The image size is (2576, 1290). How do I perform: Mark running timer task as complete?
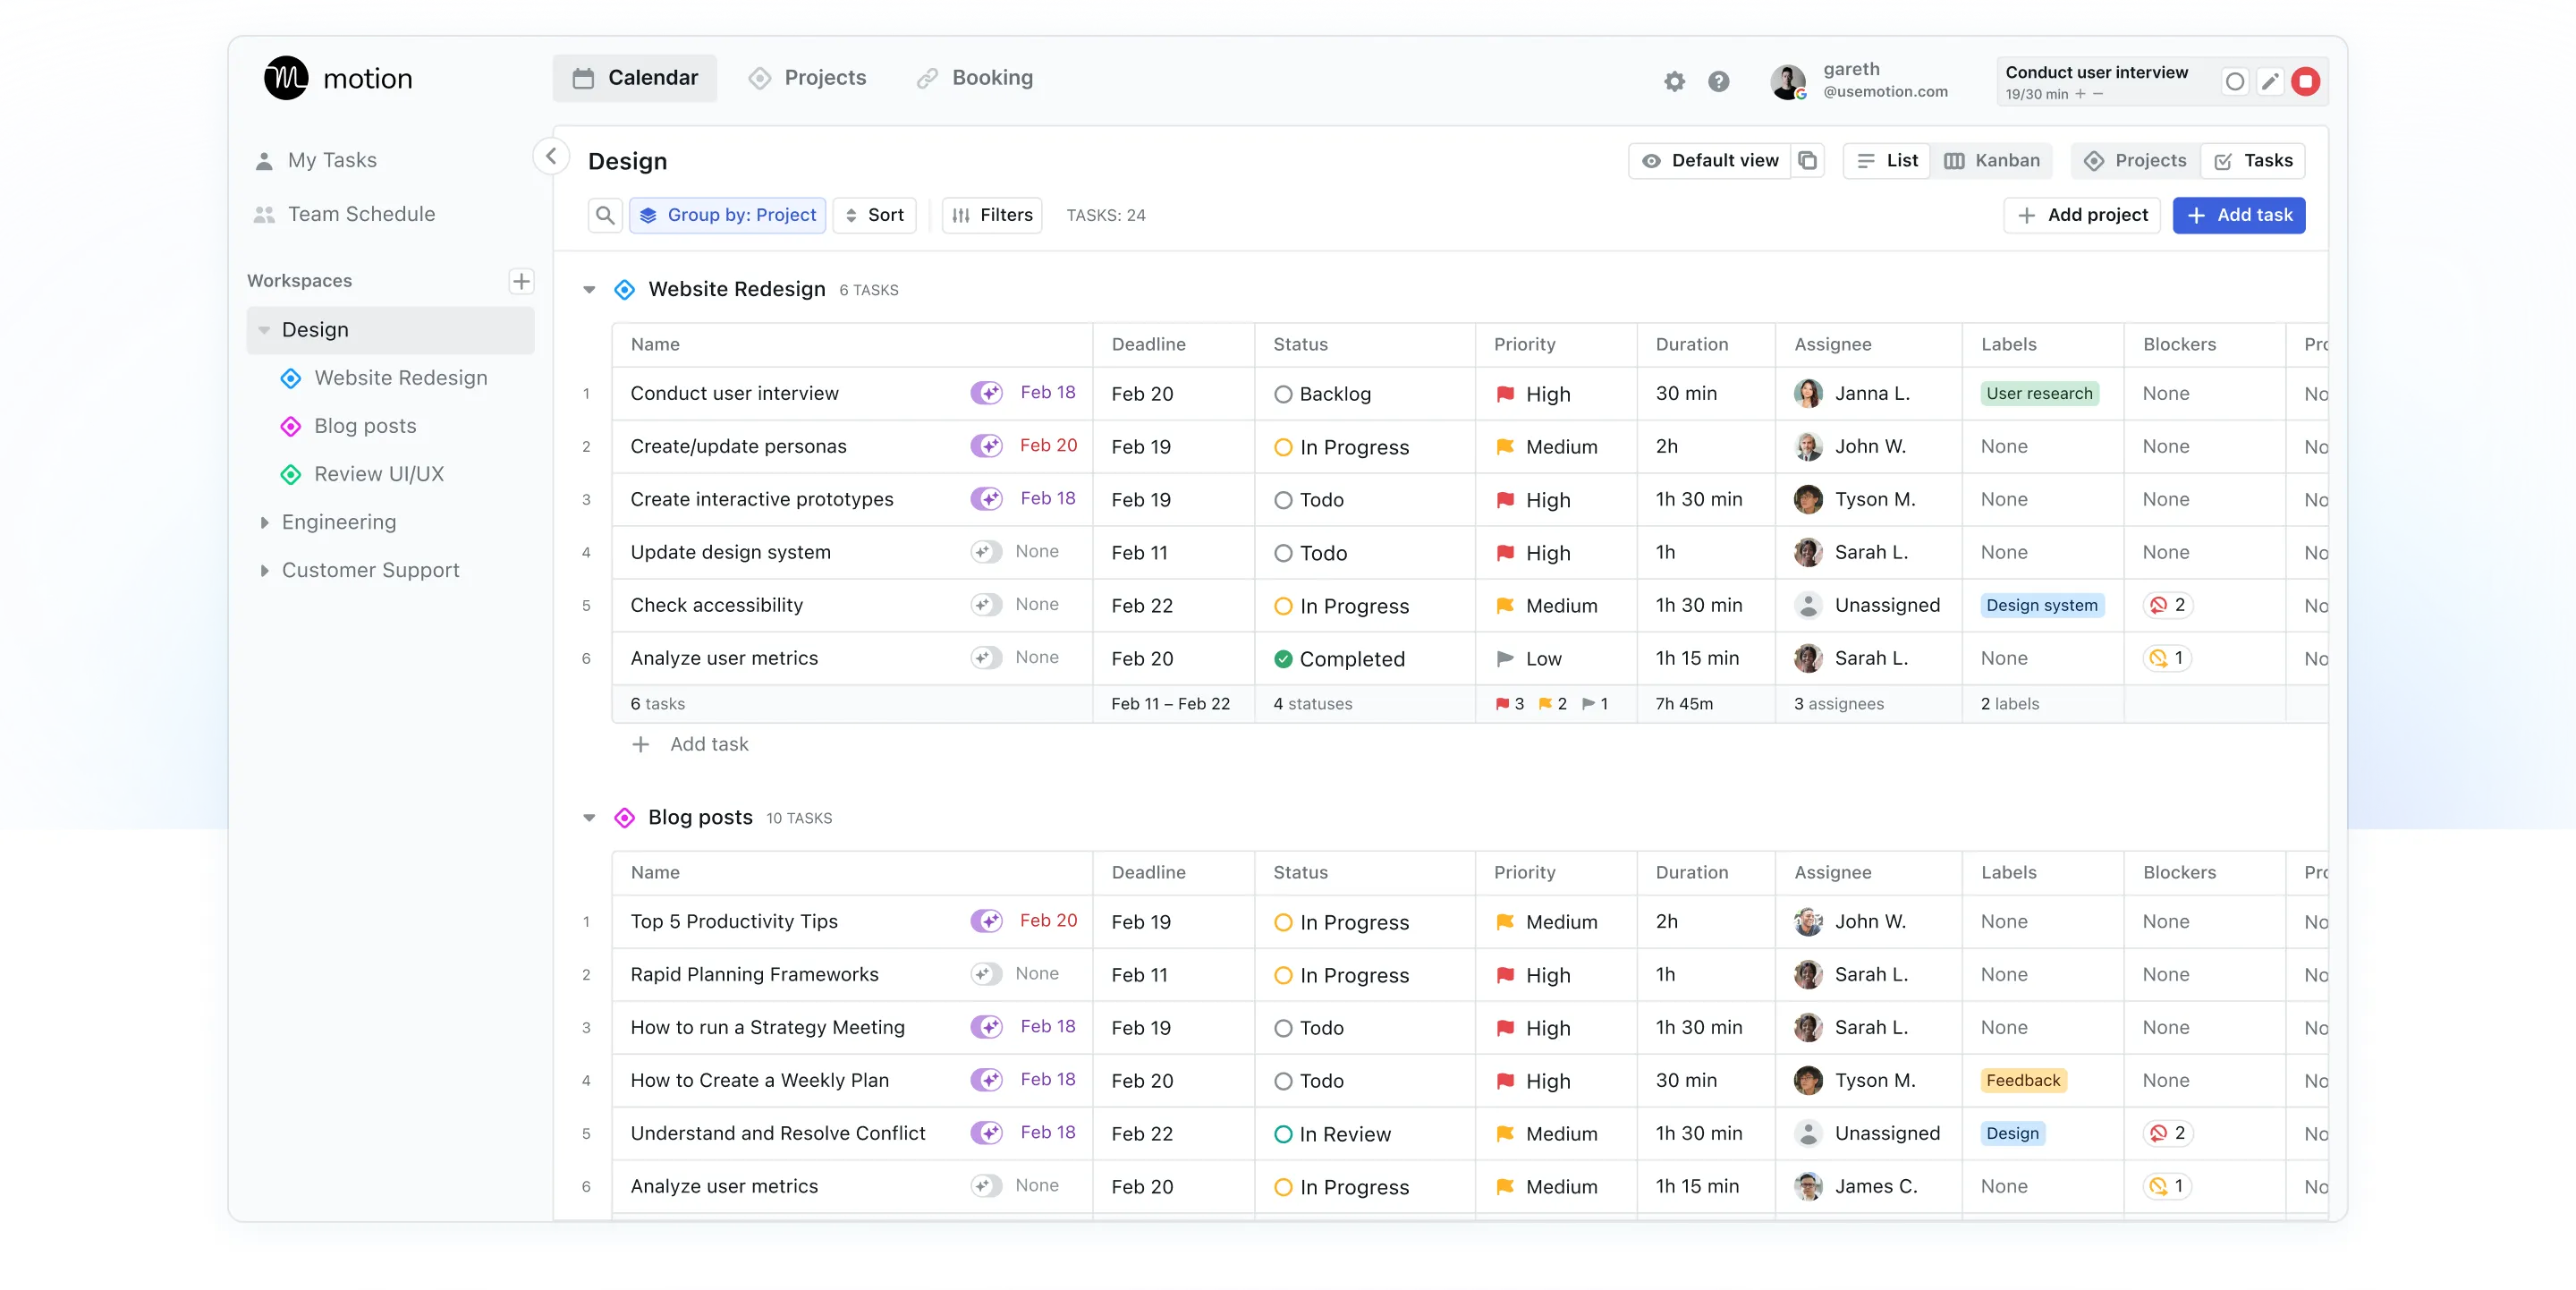2235,81
